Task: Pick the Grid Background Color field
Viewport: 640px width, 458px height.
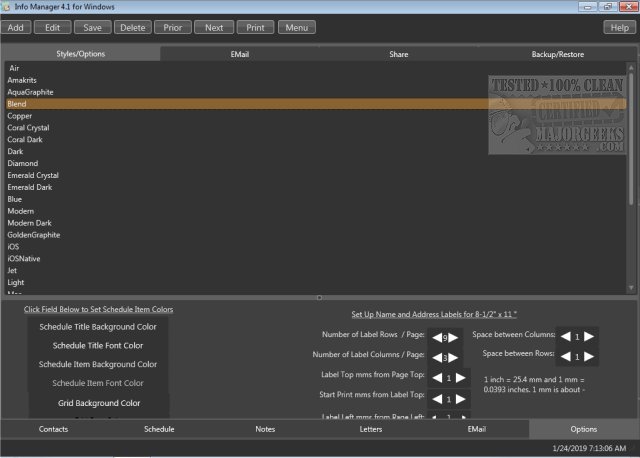Action: pyautogui.click(x=97, y=403)
